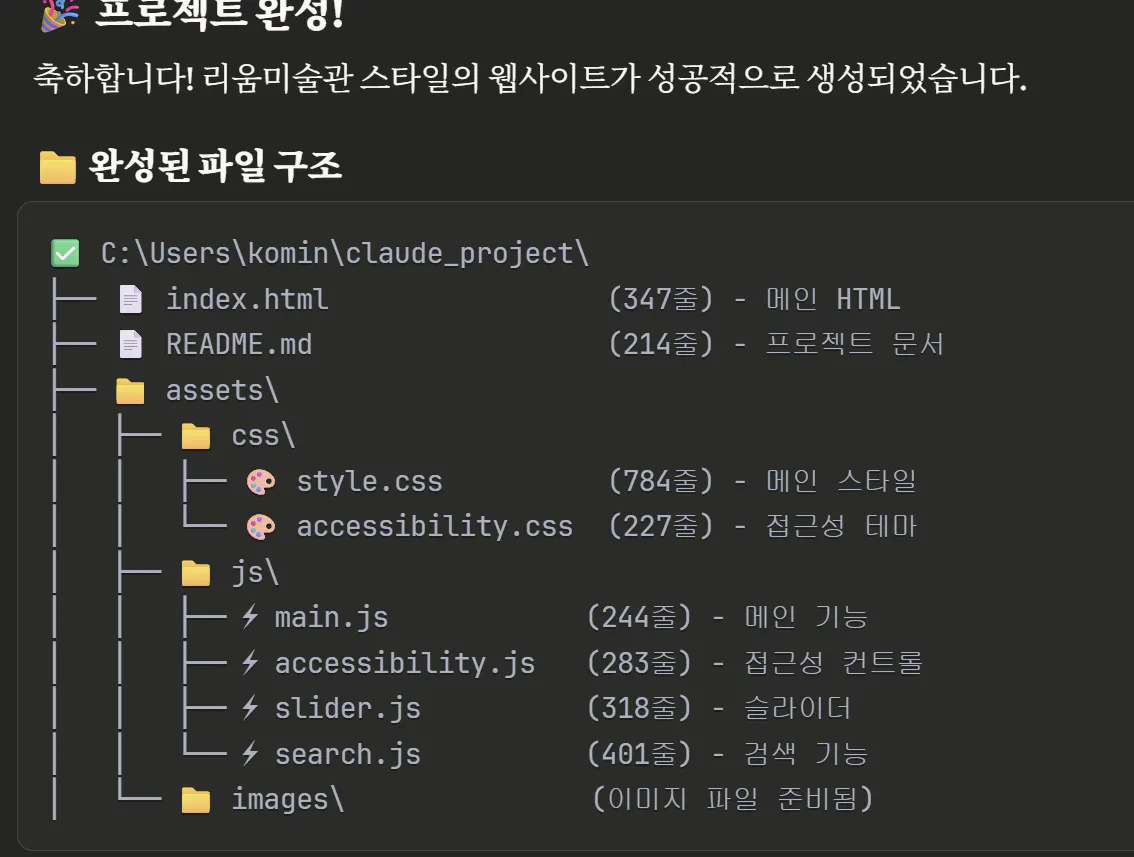1134x857 pixels.
Task: Click the (401줄) line count text
Action: [x=639, y=754]
